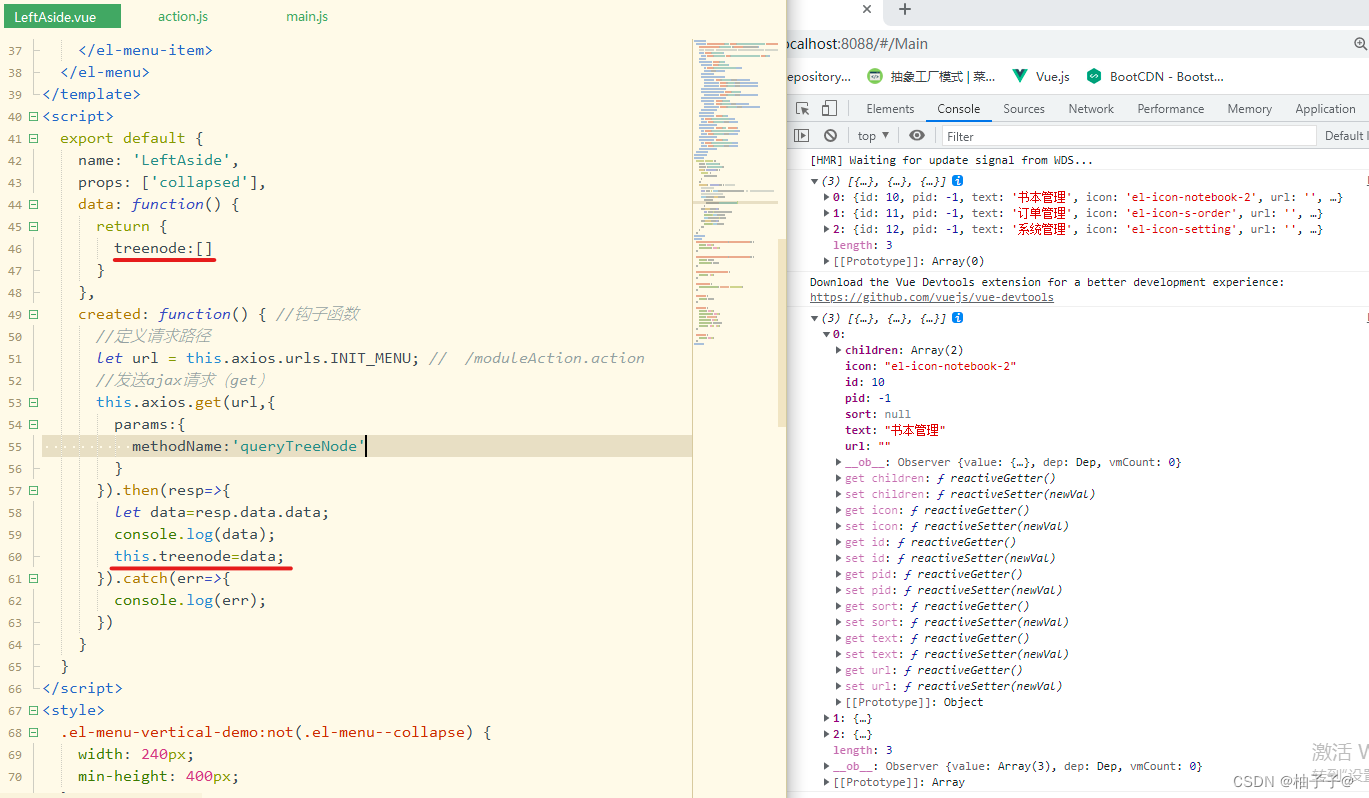Fold export default block at line 41
This screenshot has width=1369, height=798.
point(33,138)
